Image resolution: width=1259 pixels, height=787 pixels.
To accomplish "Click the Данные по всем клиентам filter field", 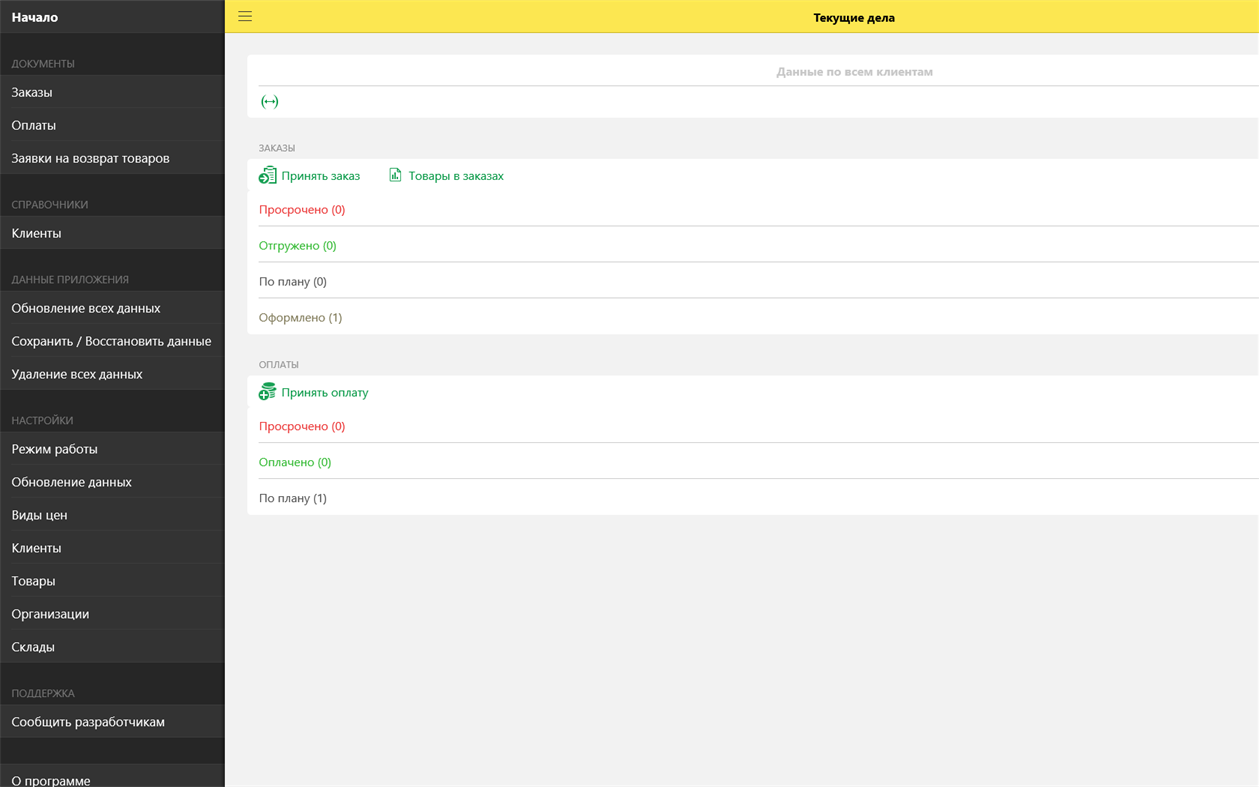I will pos(853,71).
